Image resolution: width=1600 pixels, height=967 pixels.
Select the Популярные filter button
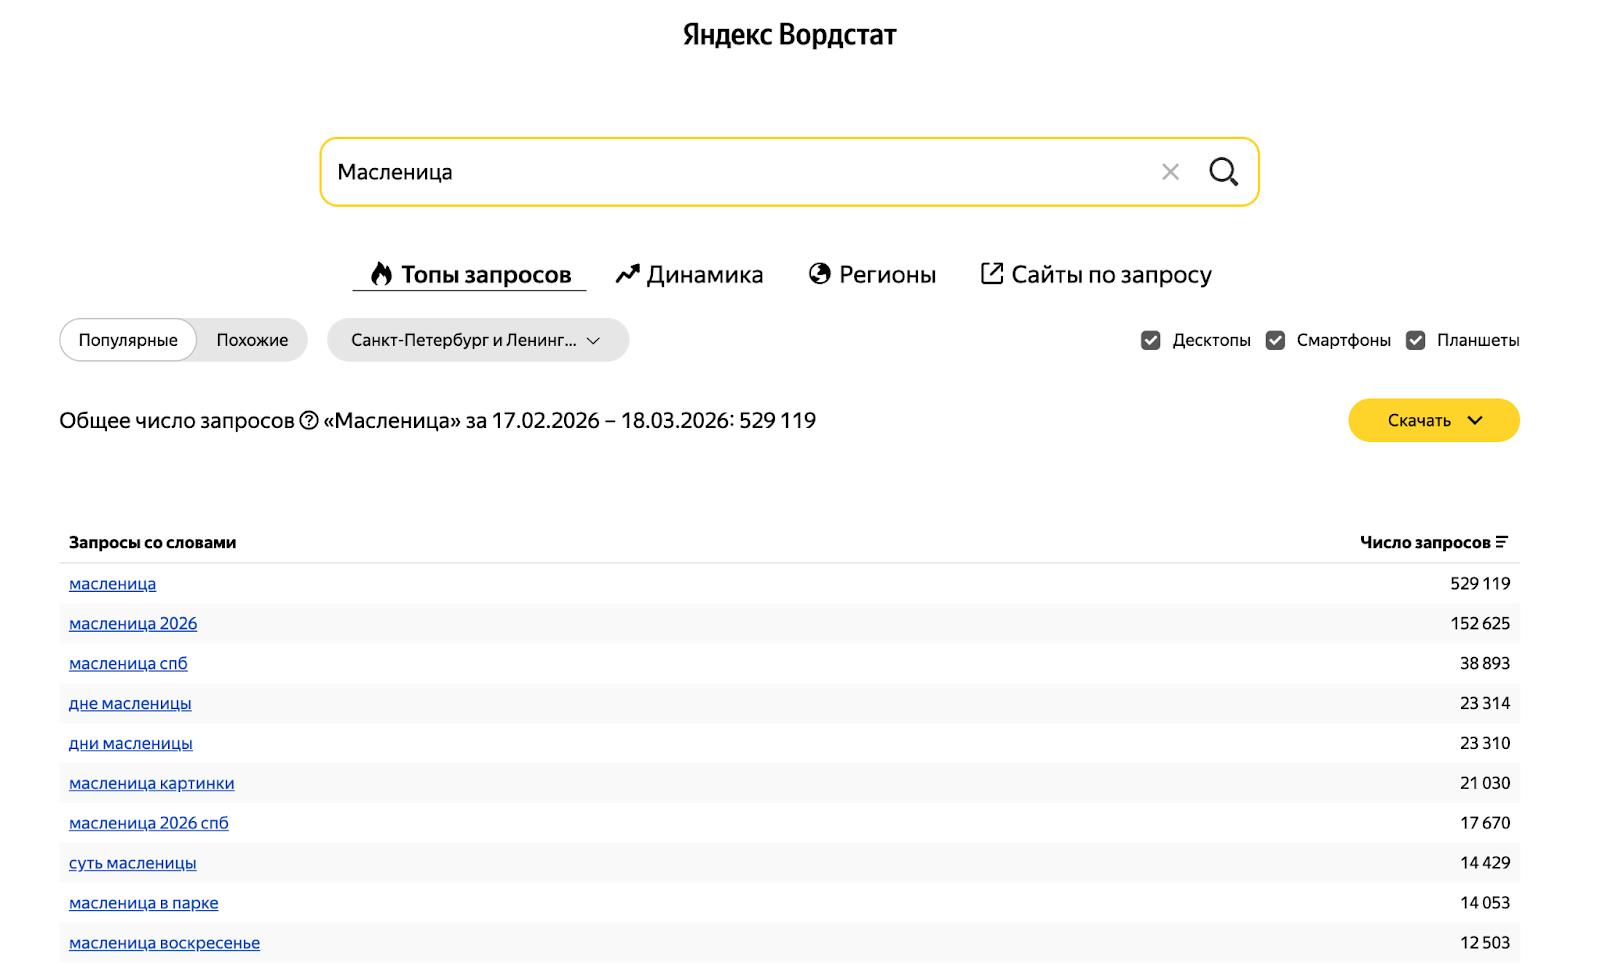(128, 340)
